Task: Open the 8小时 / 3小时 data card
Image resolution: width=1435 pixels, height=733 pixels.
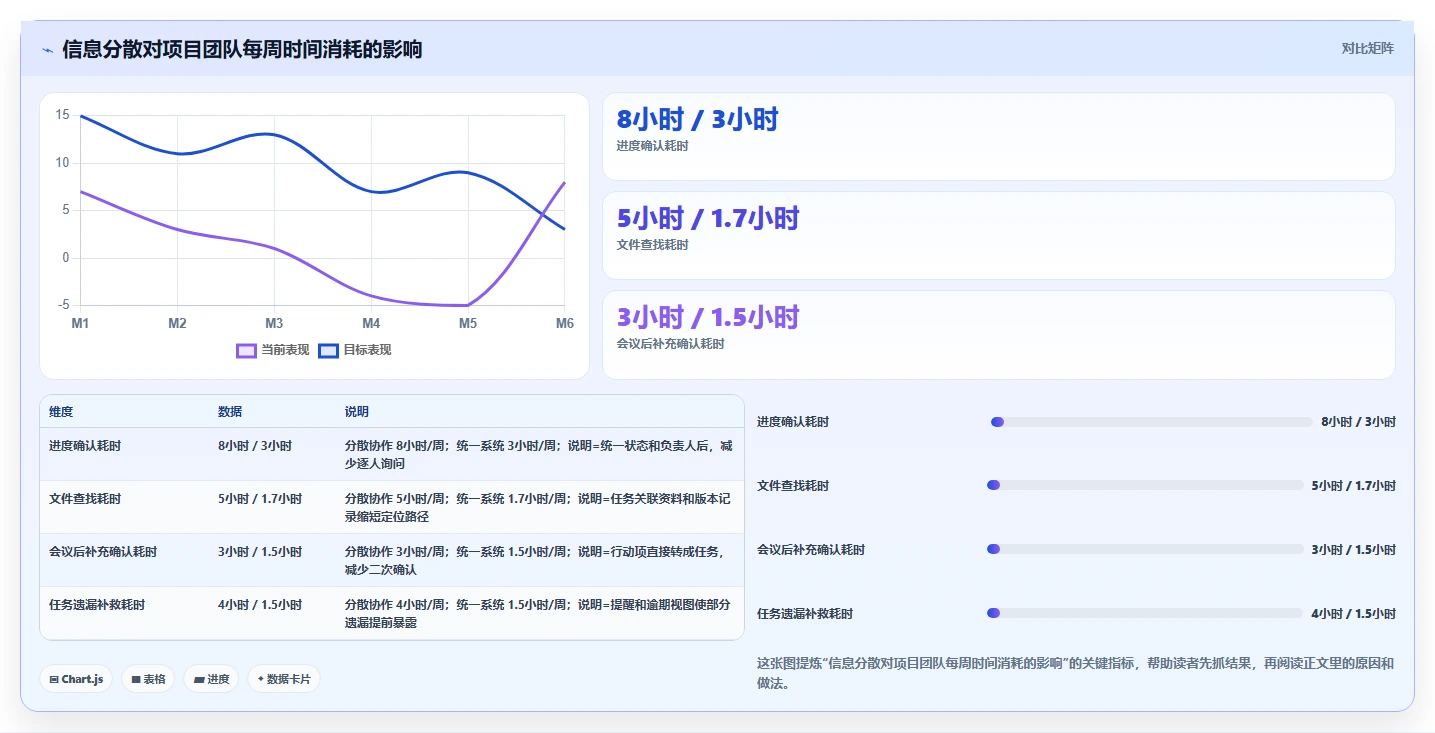Action: [998, 136]
